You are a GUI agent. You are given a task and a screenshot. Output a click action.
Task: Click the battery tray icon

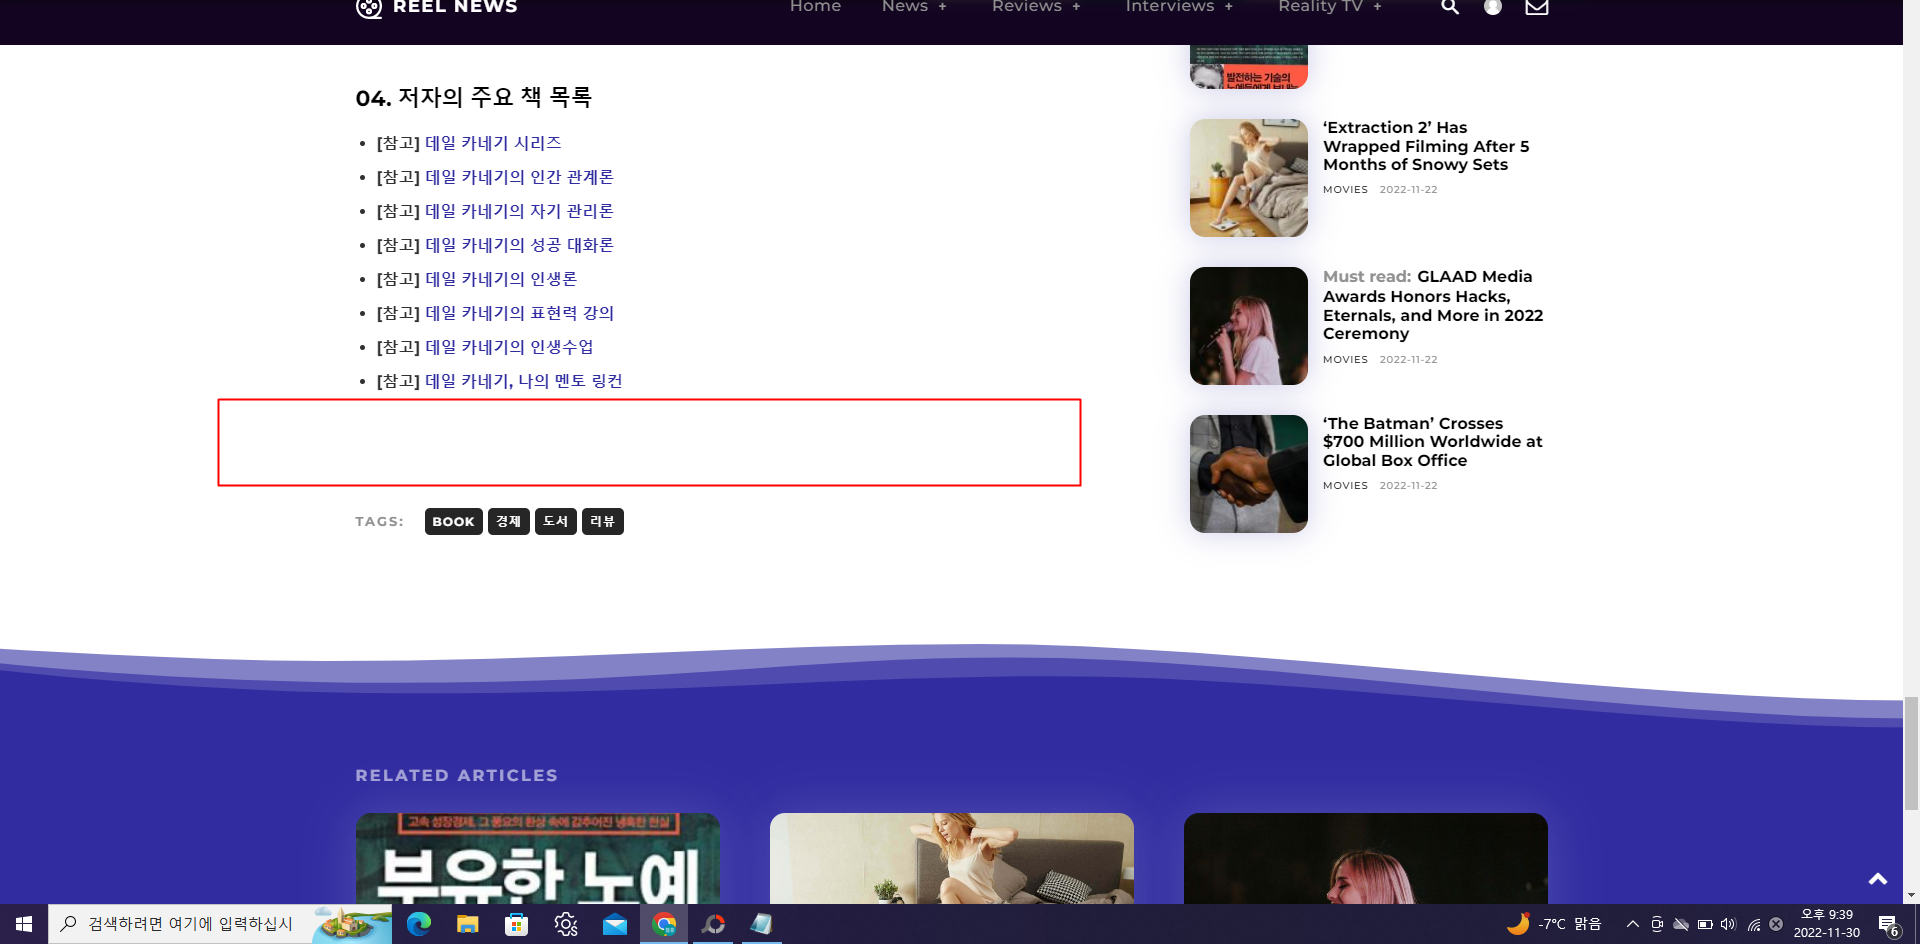1705,924
